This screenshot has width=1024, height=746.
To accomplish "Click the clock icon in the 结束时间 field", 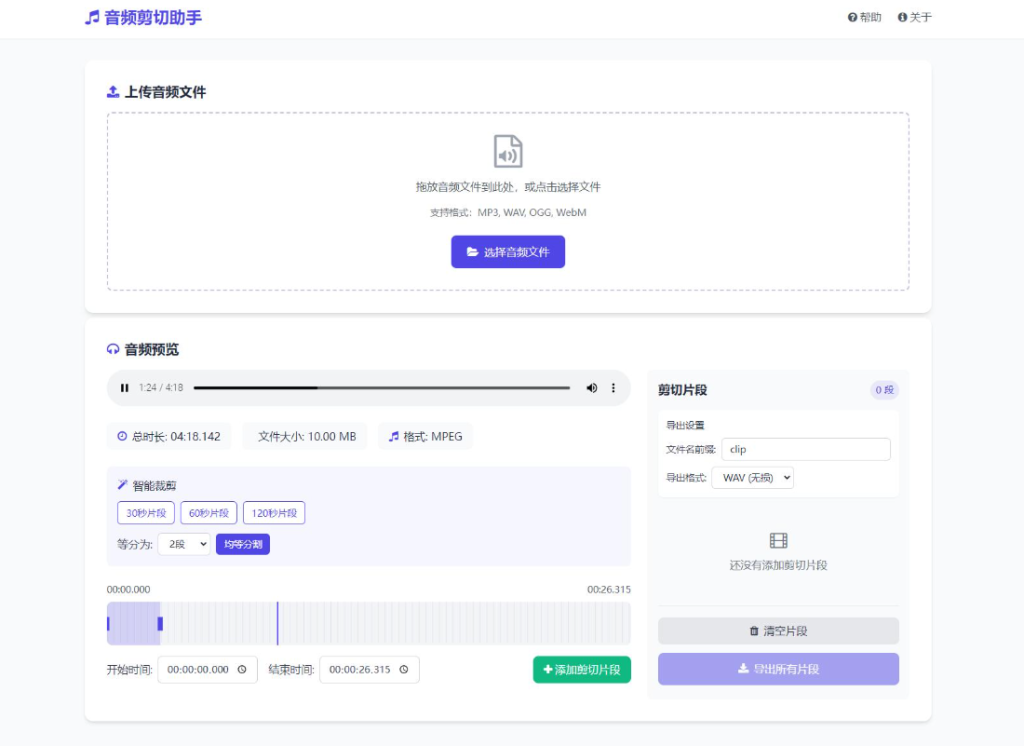I will [x=405, y=669].
